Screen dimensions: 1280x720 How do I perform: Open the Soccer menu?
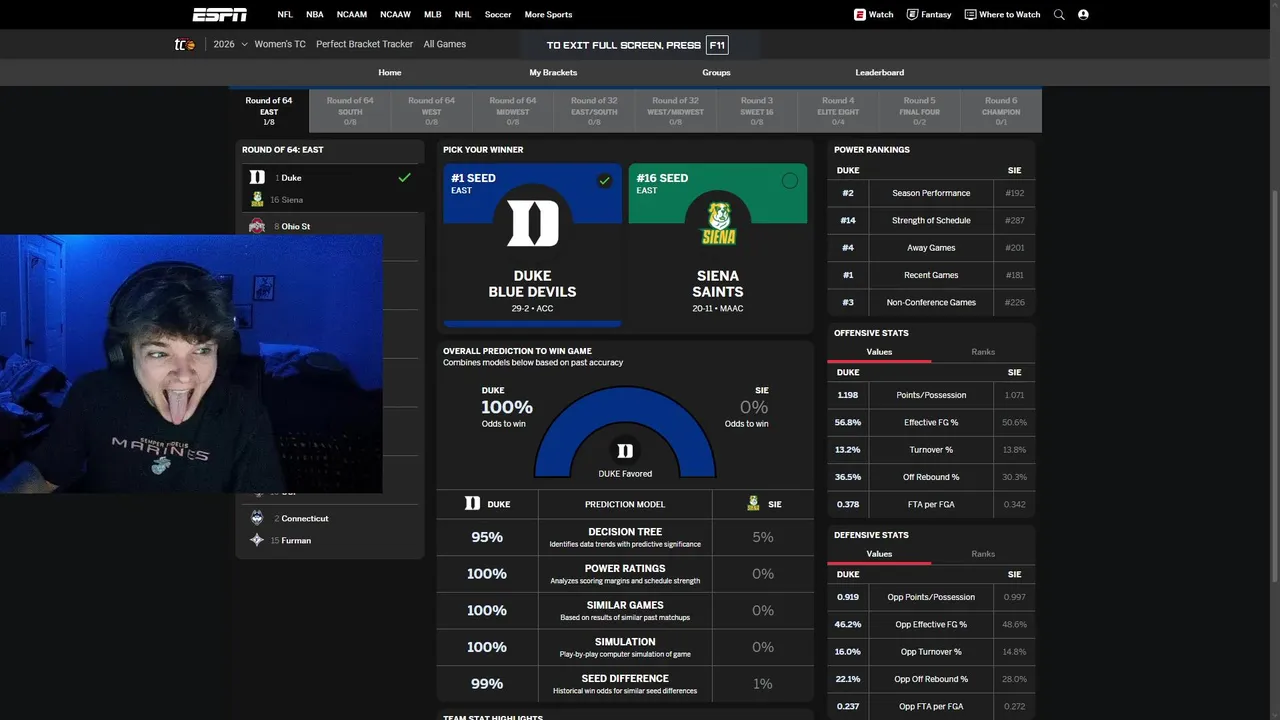pyautogui.click(x=498, y=14)
